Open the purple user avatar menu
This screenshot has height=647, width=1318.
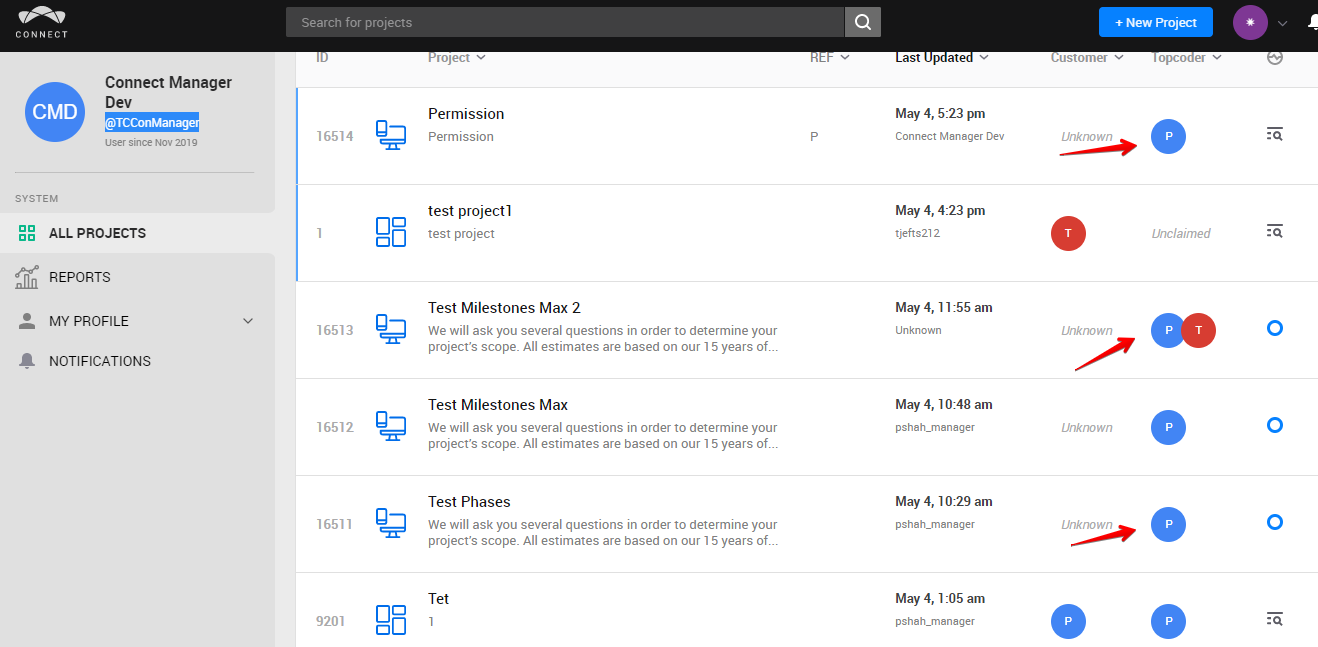pos(1250,22)
